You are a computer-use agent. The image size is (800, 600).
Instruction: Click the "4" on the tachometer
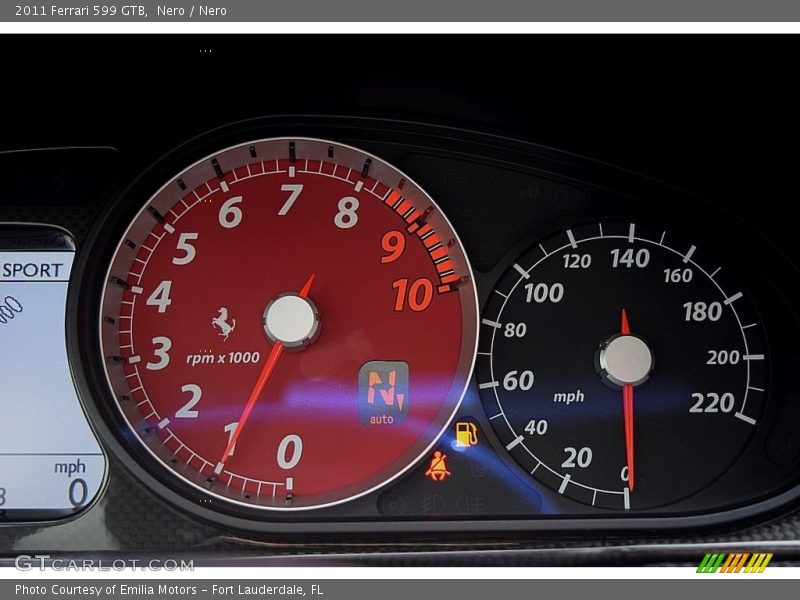pyautogui.click(x=159, y=296)
